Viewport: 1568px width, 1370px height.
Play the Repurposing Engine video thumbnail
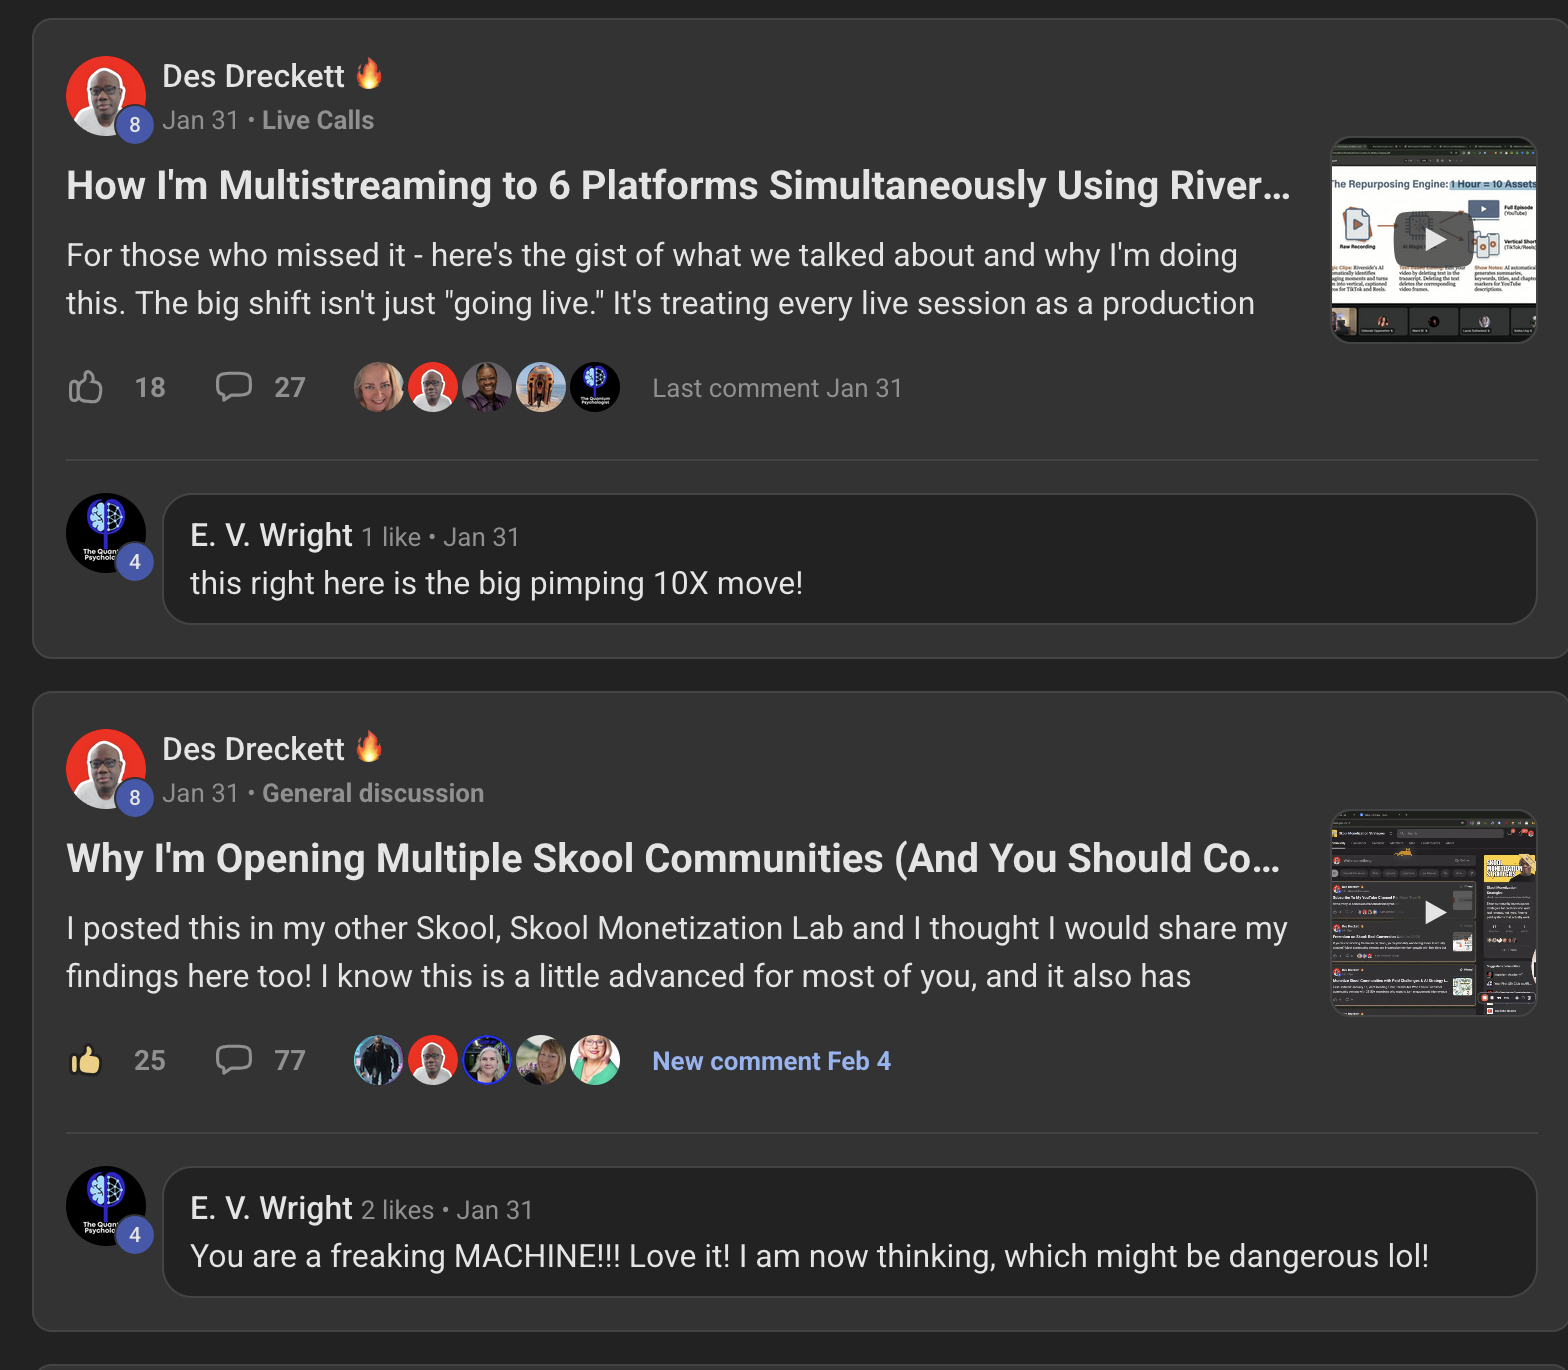point(1434,240)
